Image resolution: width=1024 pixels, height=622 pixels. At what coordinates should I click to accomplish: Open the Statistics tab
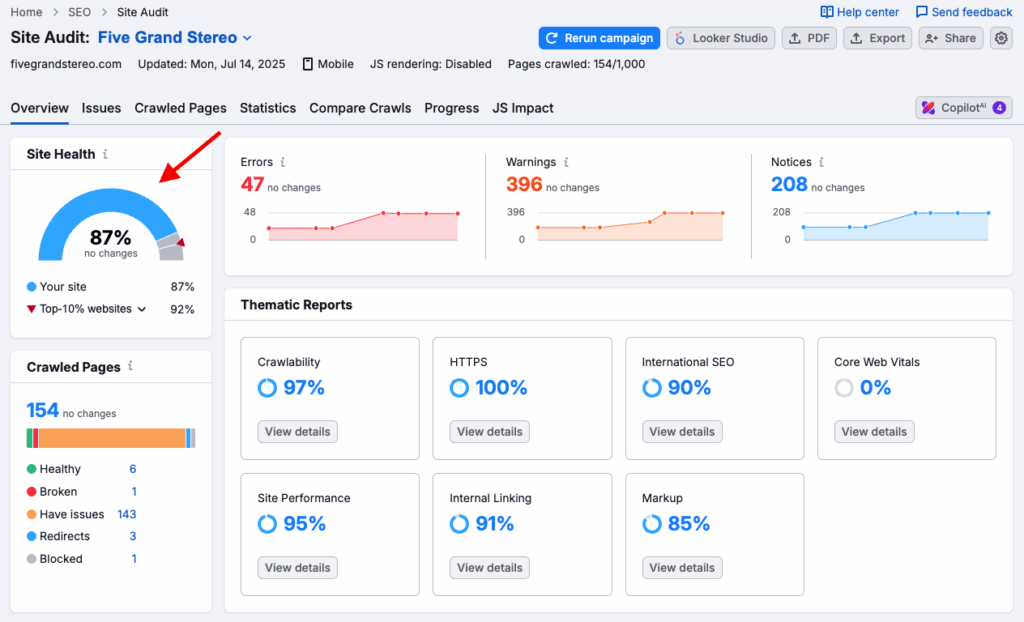pos(268,108)
